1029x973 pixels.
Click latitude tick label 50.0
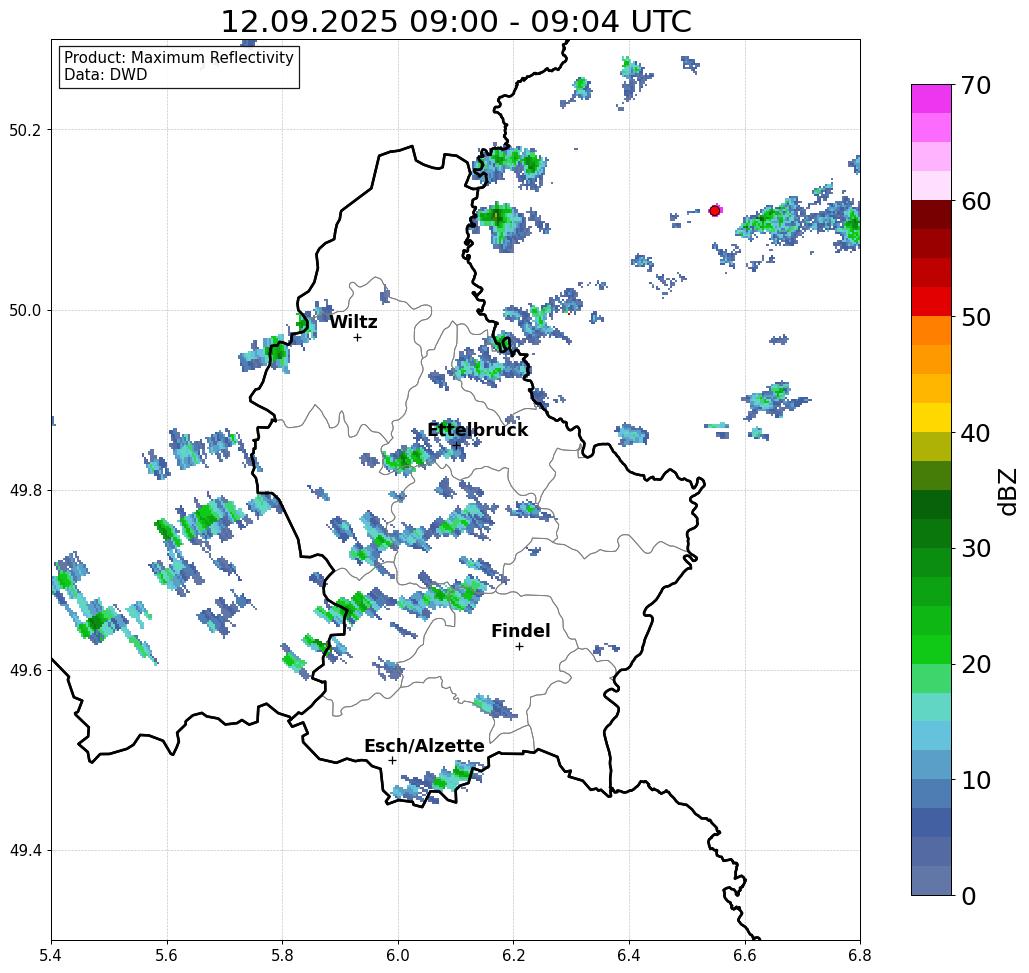25,310
